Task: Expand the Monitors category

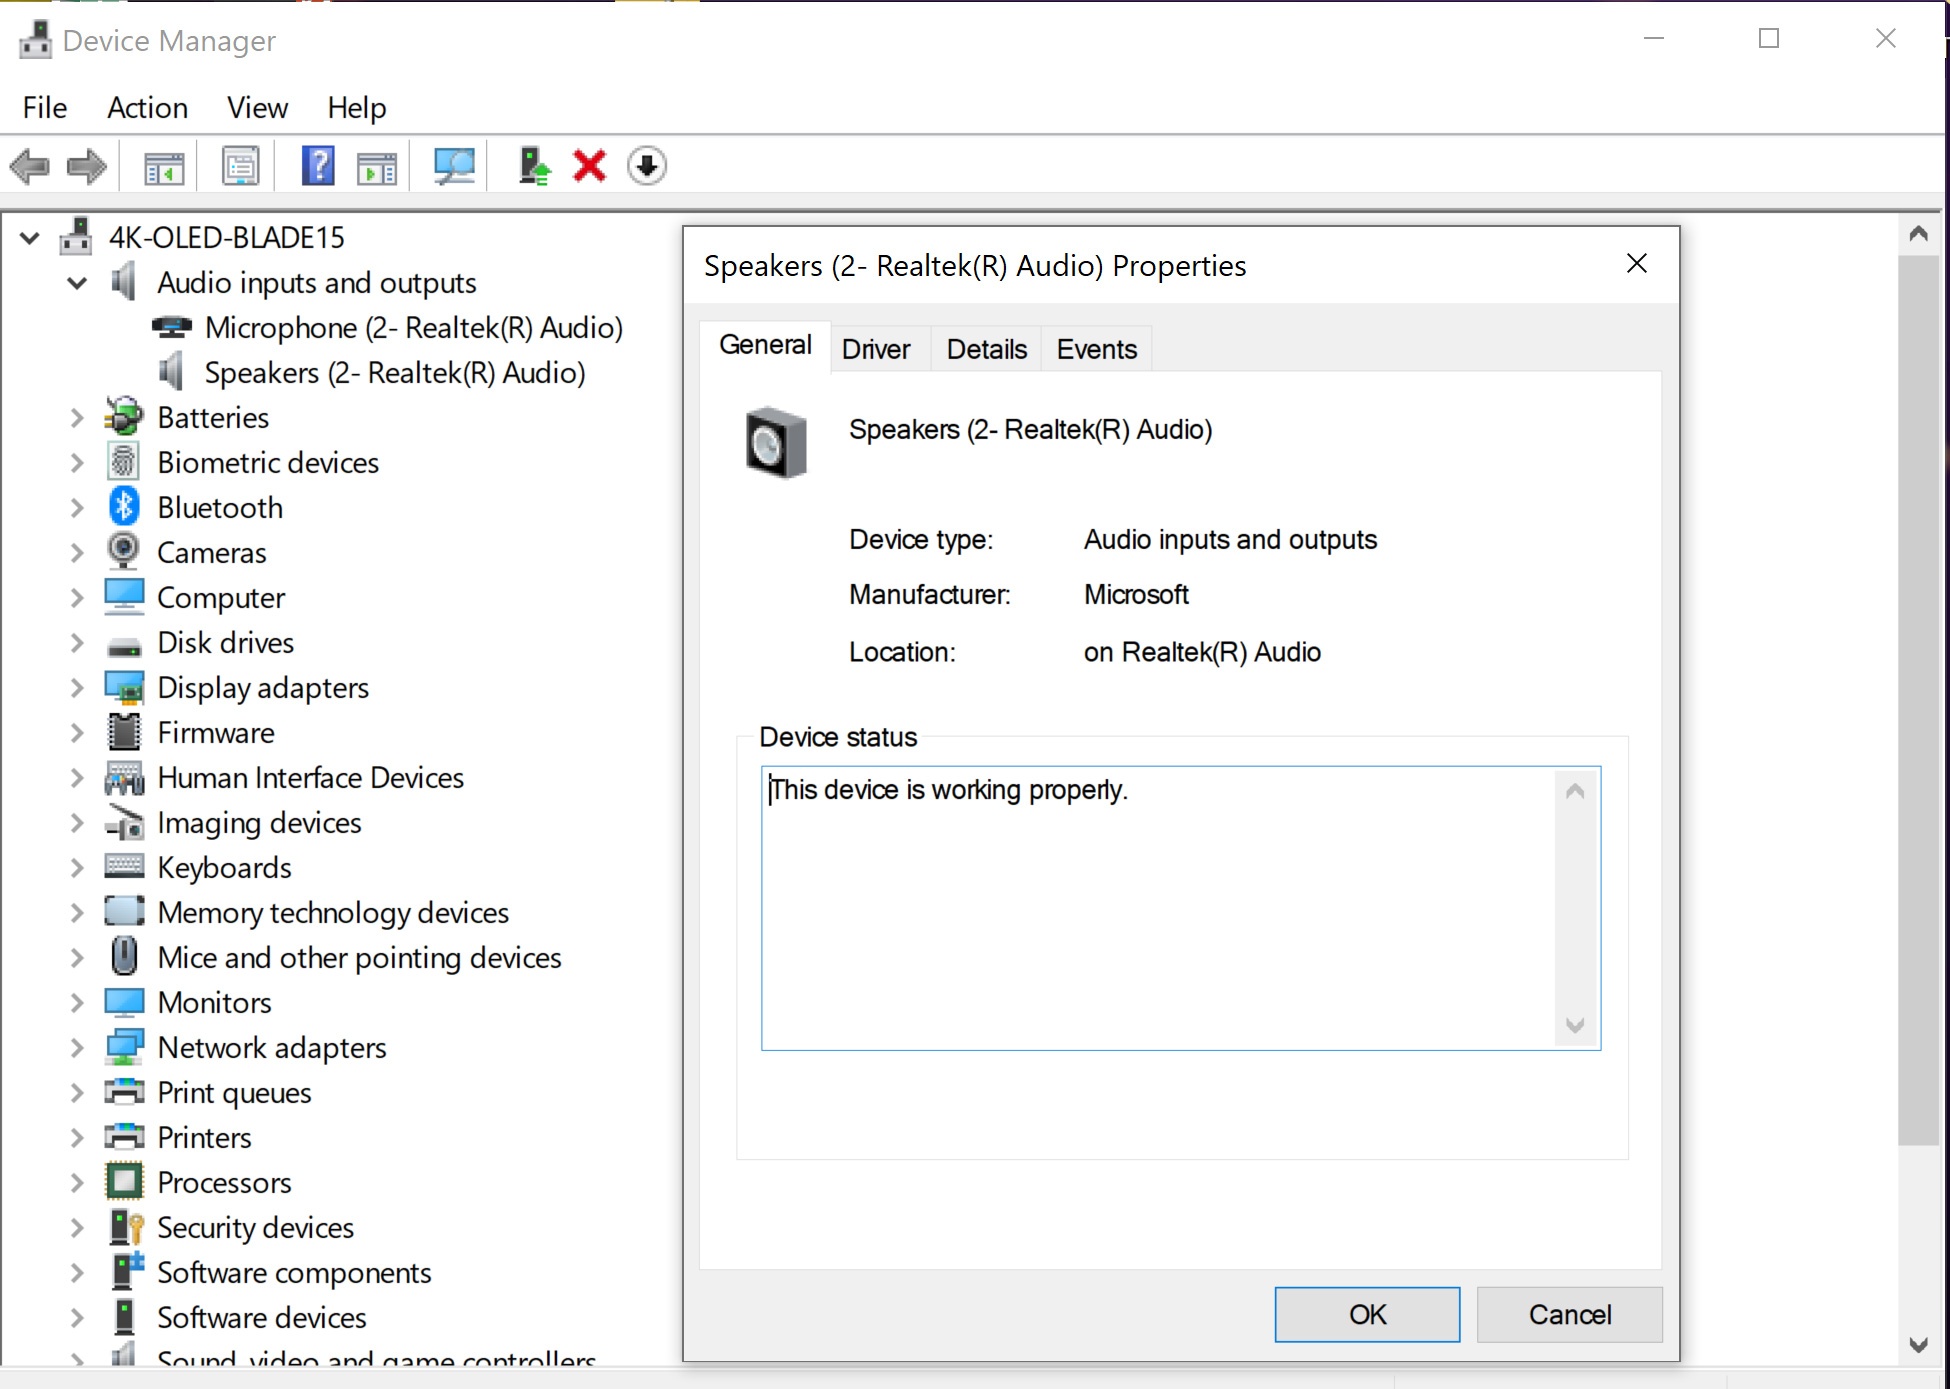Action: [x=77, y=1003]
